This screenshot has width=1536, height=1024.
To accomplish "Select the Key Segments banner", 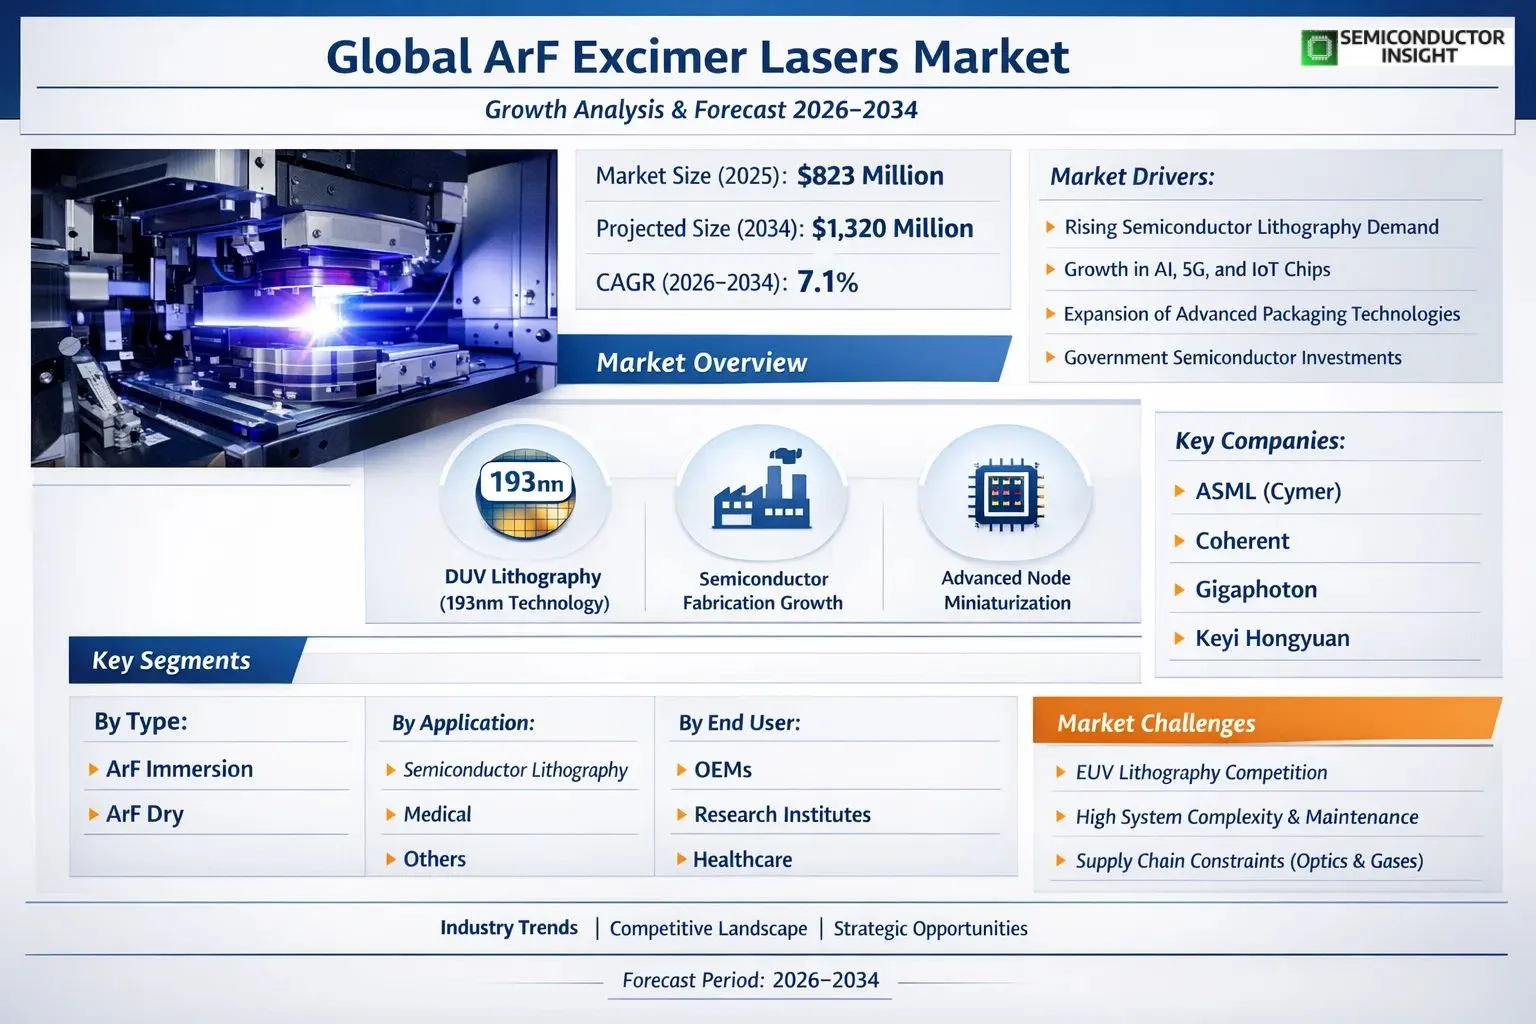I will click(187, 660).
